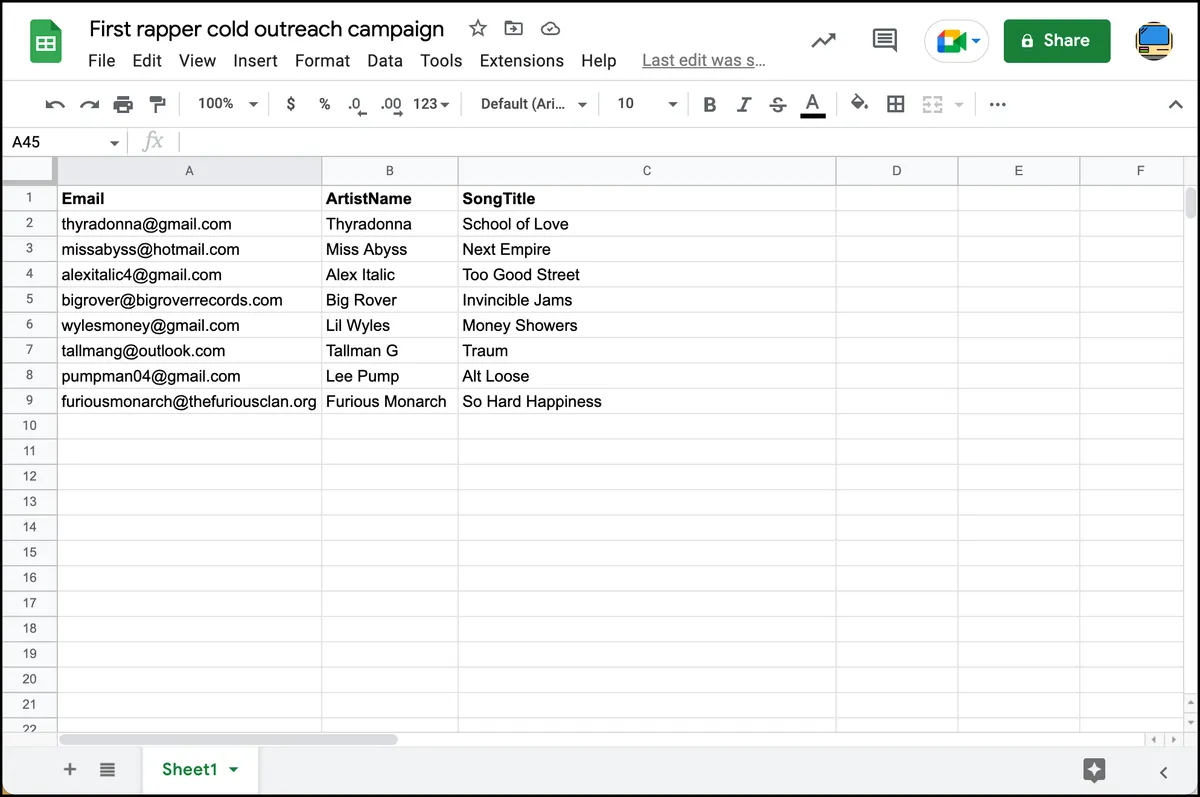
Task: Click the cell Too Good Street
Action: [647, 274]
